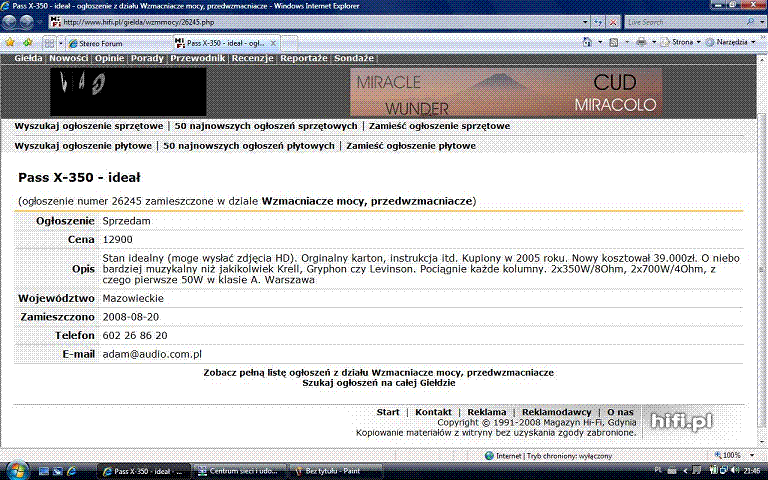Screen dimensions: 768x480
Task: Switch to the Stereo Forum tab
Action: click(x=120, y=43)
